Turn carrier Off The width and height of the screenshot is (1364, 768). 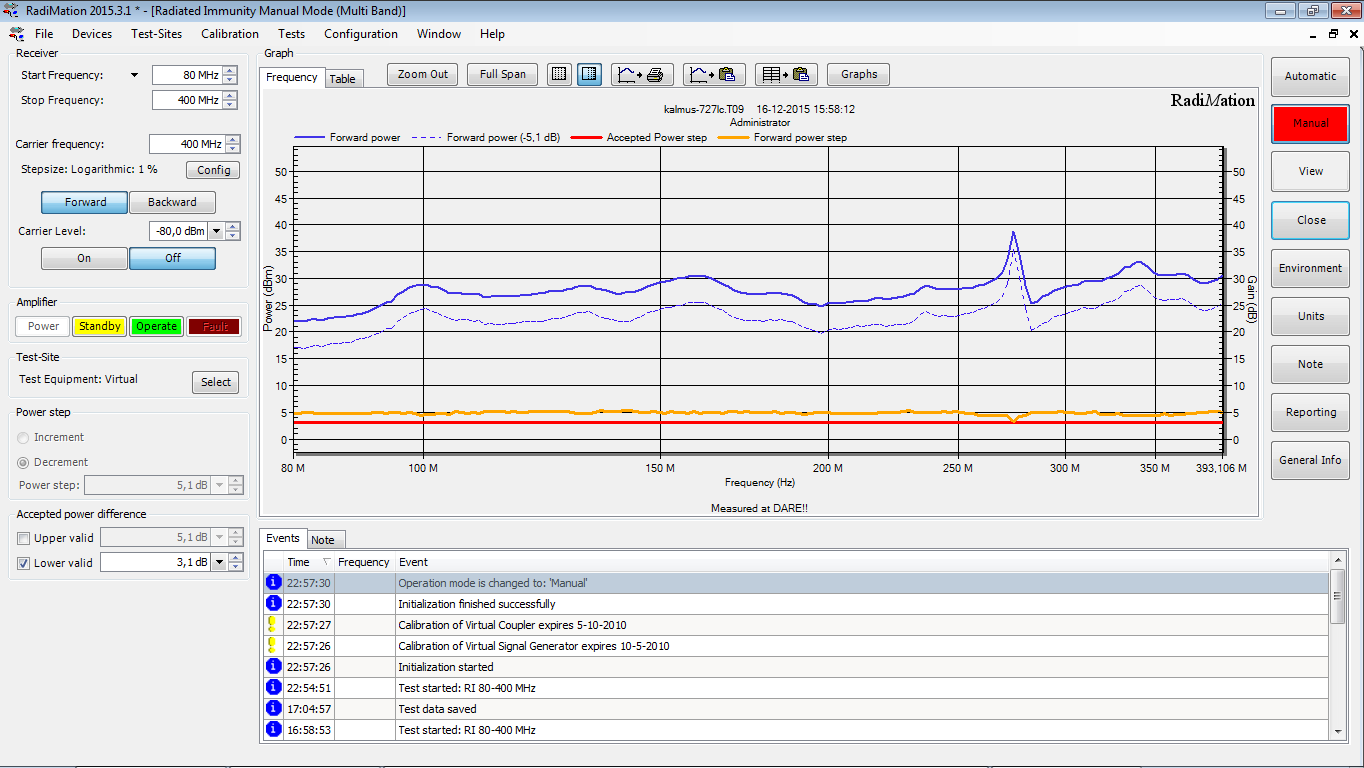click(x=172, y=258)
